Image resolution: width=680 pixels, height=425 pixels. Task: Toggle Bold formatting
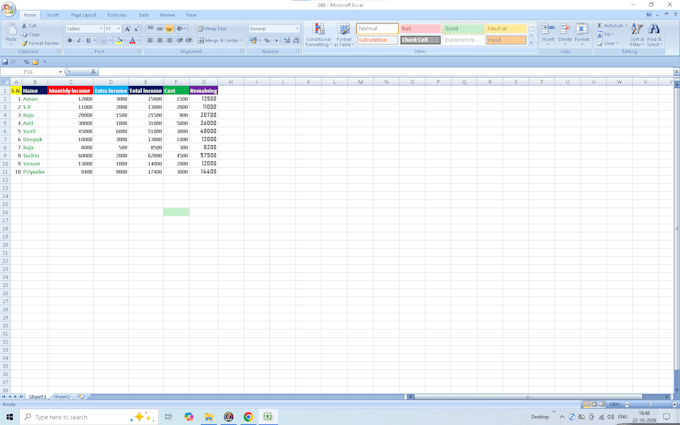click(69, 40)
